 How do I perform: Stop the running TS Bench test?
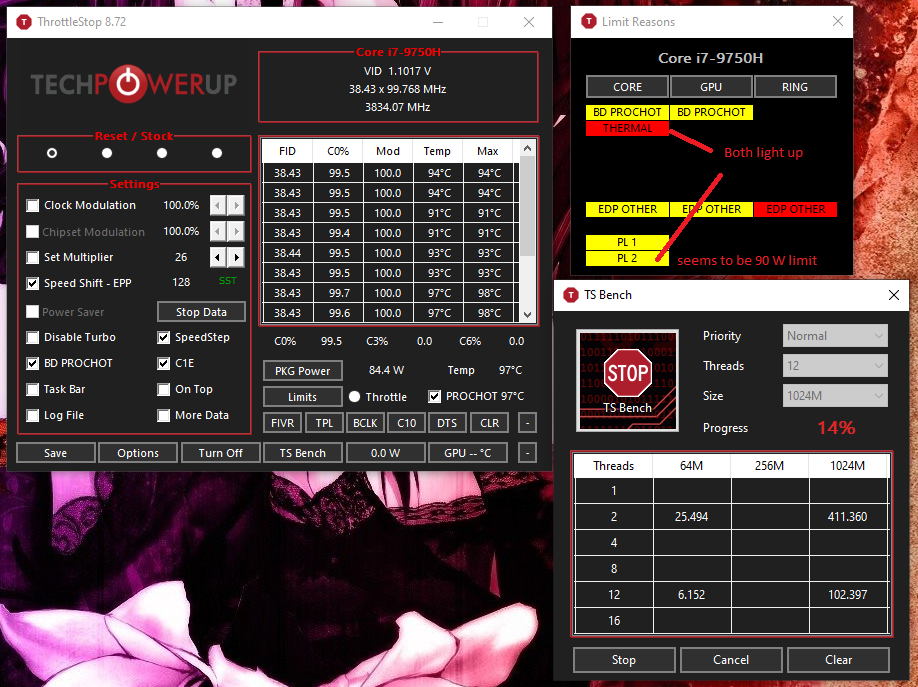[624, 660]
